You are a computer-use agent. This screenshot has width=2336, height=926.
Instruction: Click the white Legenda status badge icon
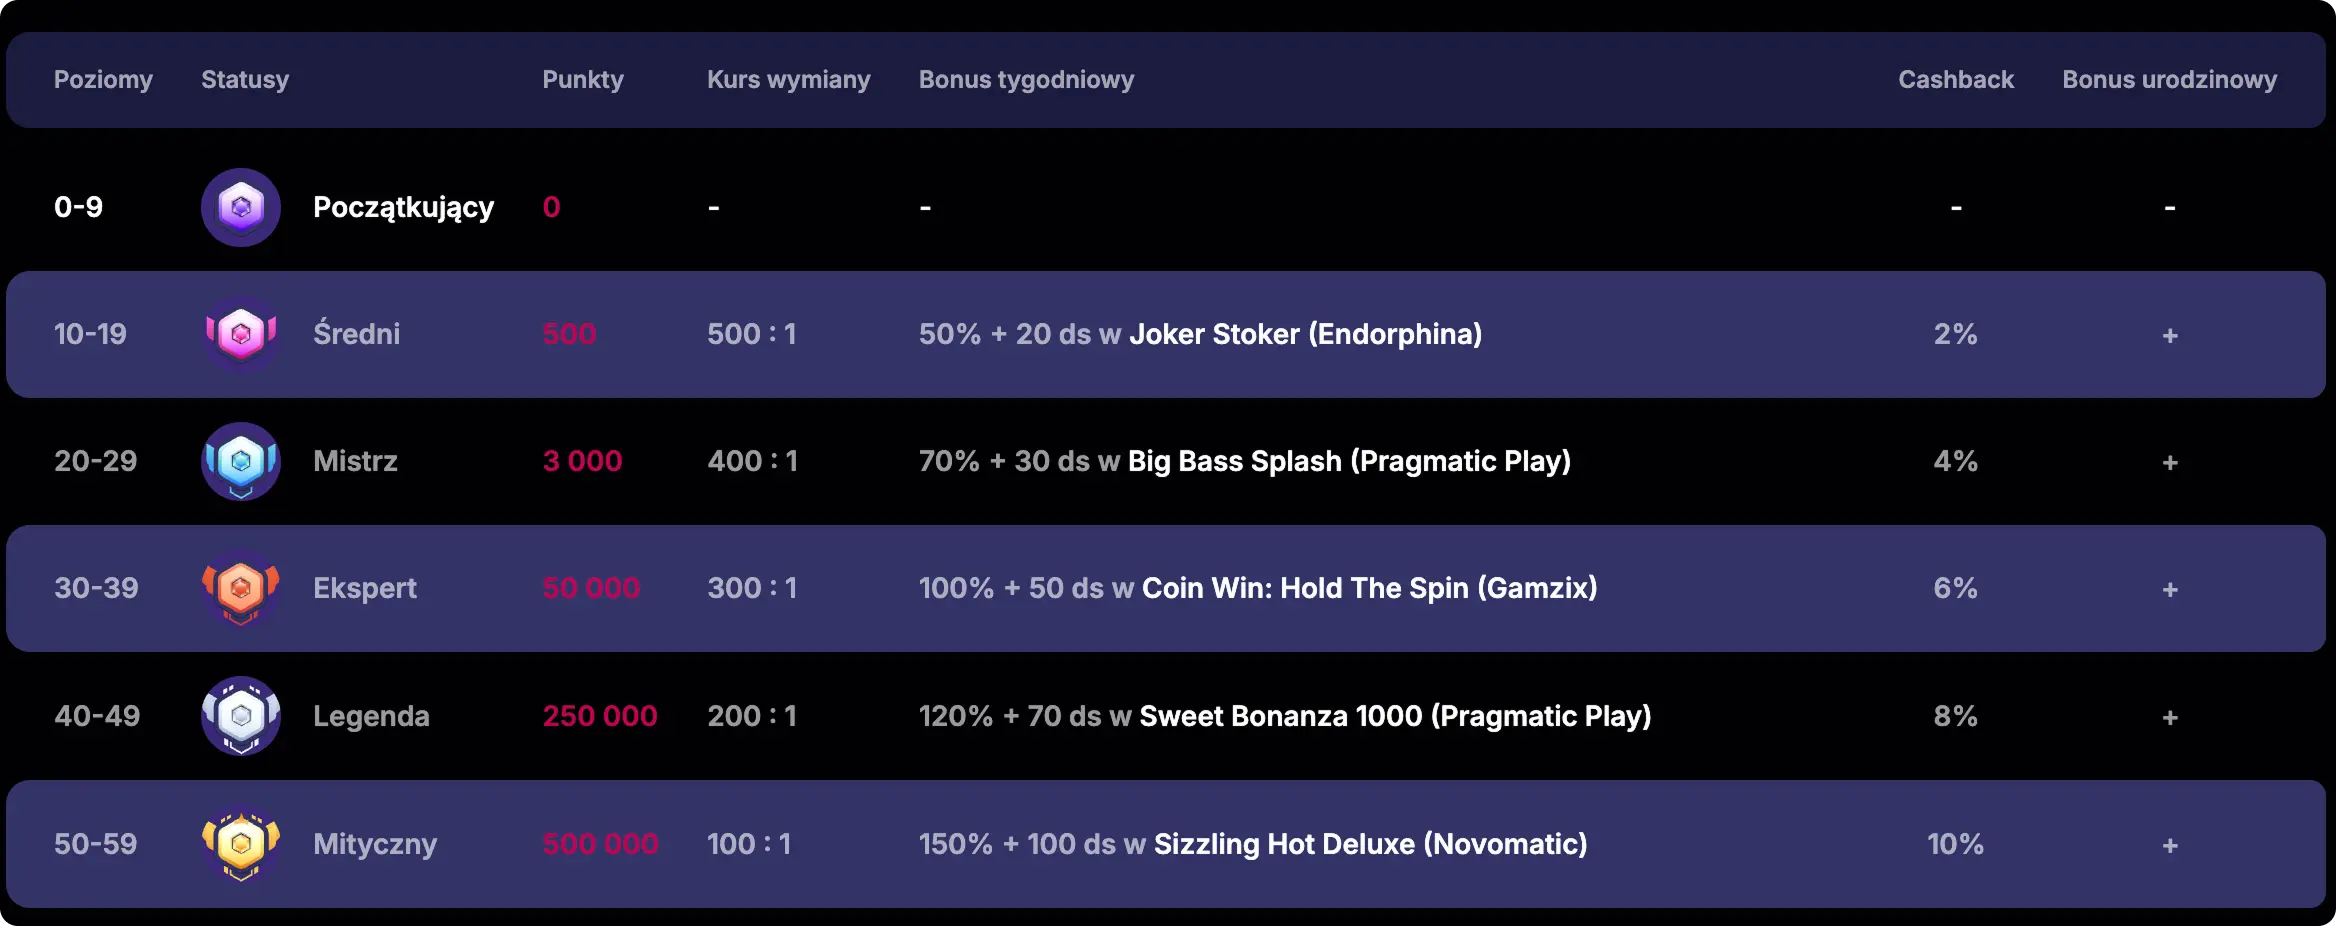click(x=241, y=716)
